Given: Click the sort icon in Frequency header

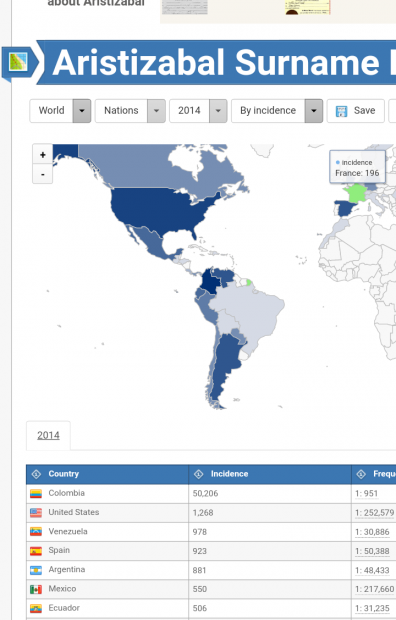Looking at the screenshot, I should (361, 474).
